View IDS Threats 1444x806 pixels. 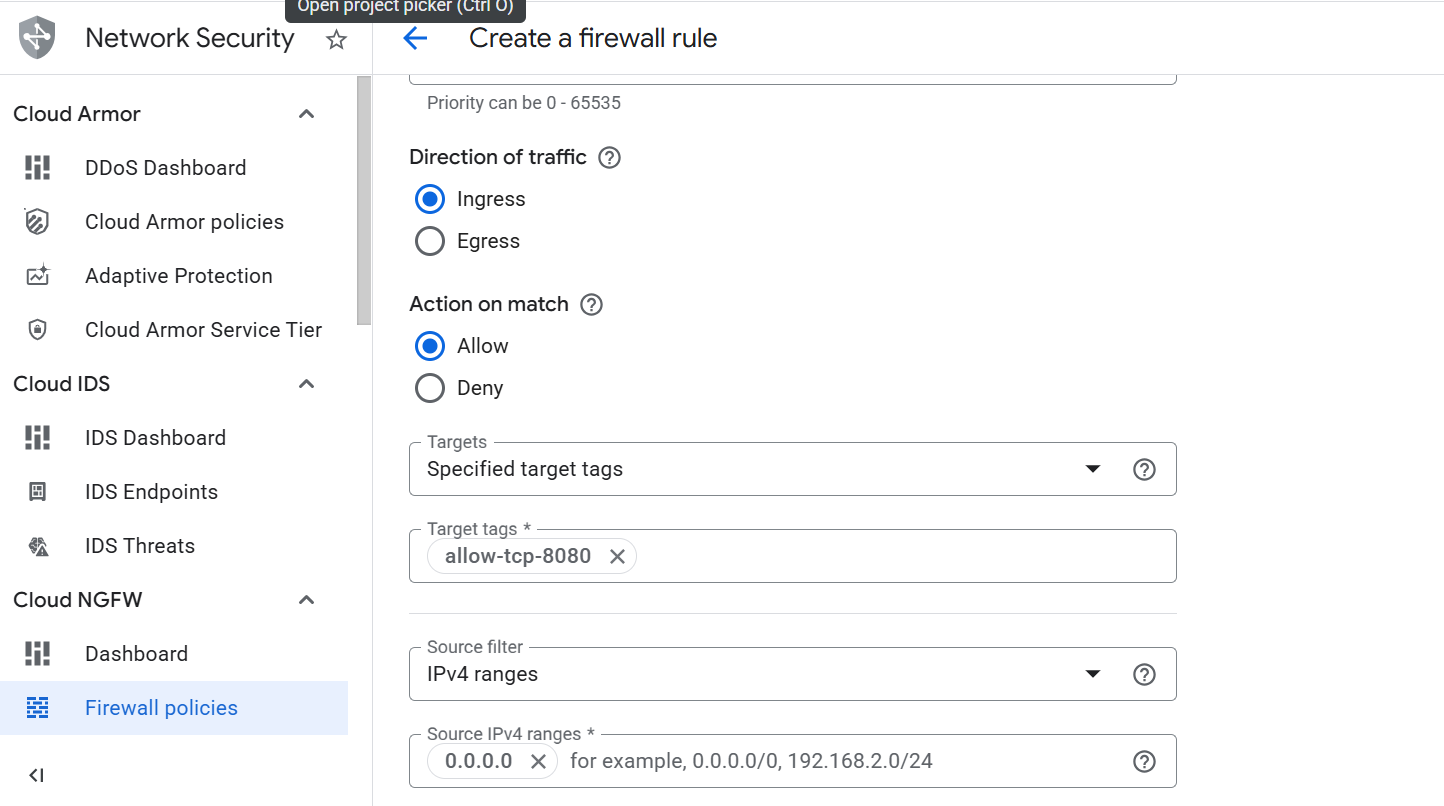point(140,545)
